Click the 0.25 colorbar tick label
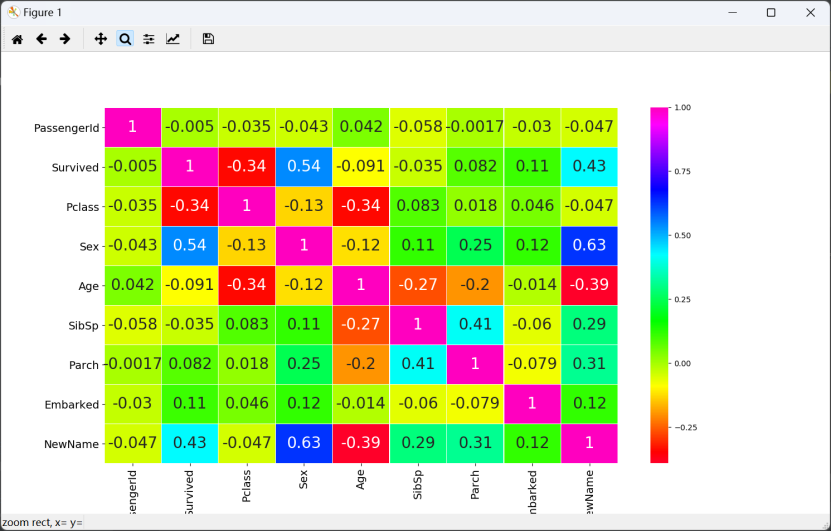The width and height of the screenshot is (831, 532). (x=683, y=300)
